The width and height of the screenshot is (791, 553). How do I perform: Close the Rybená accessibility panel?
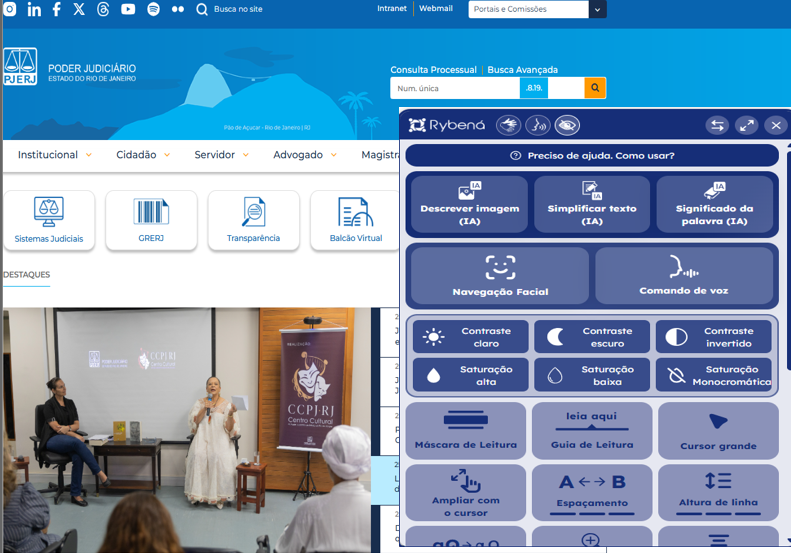coord(776,125)
